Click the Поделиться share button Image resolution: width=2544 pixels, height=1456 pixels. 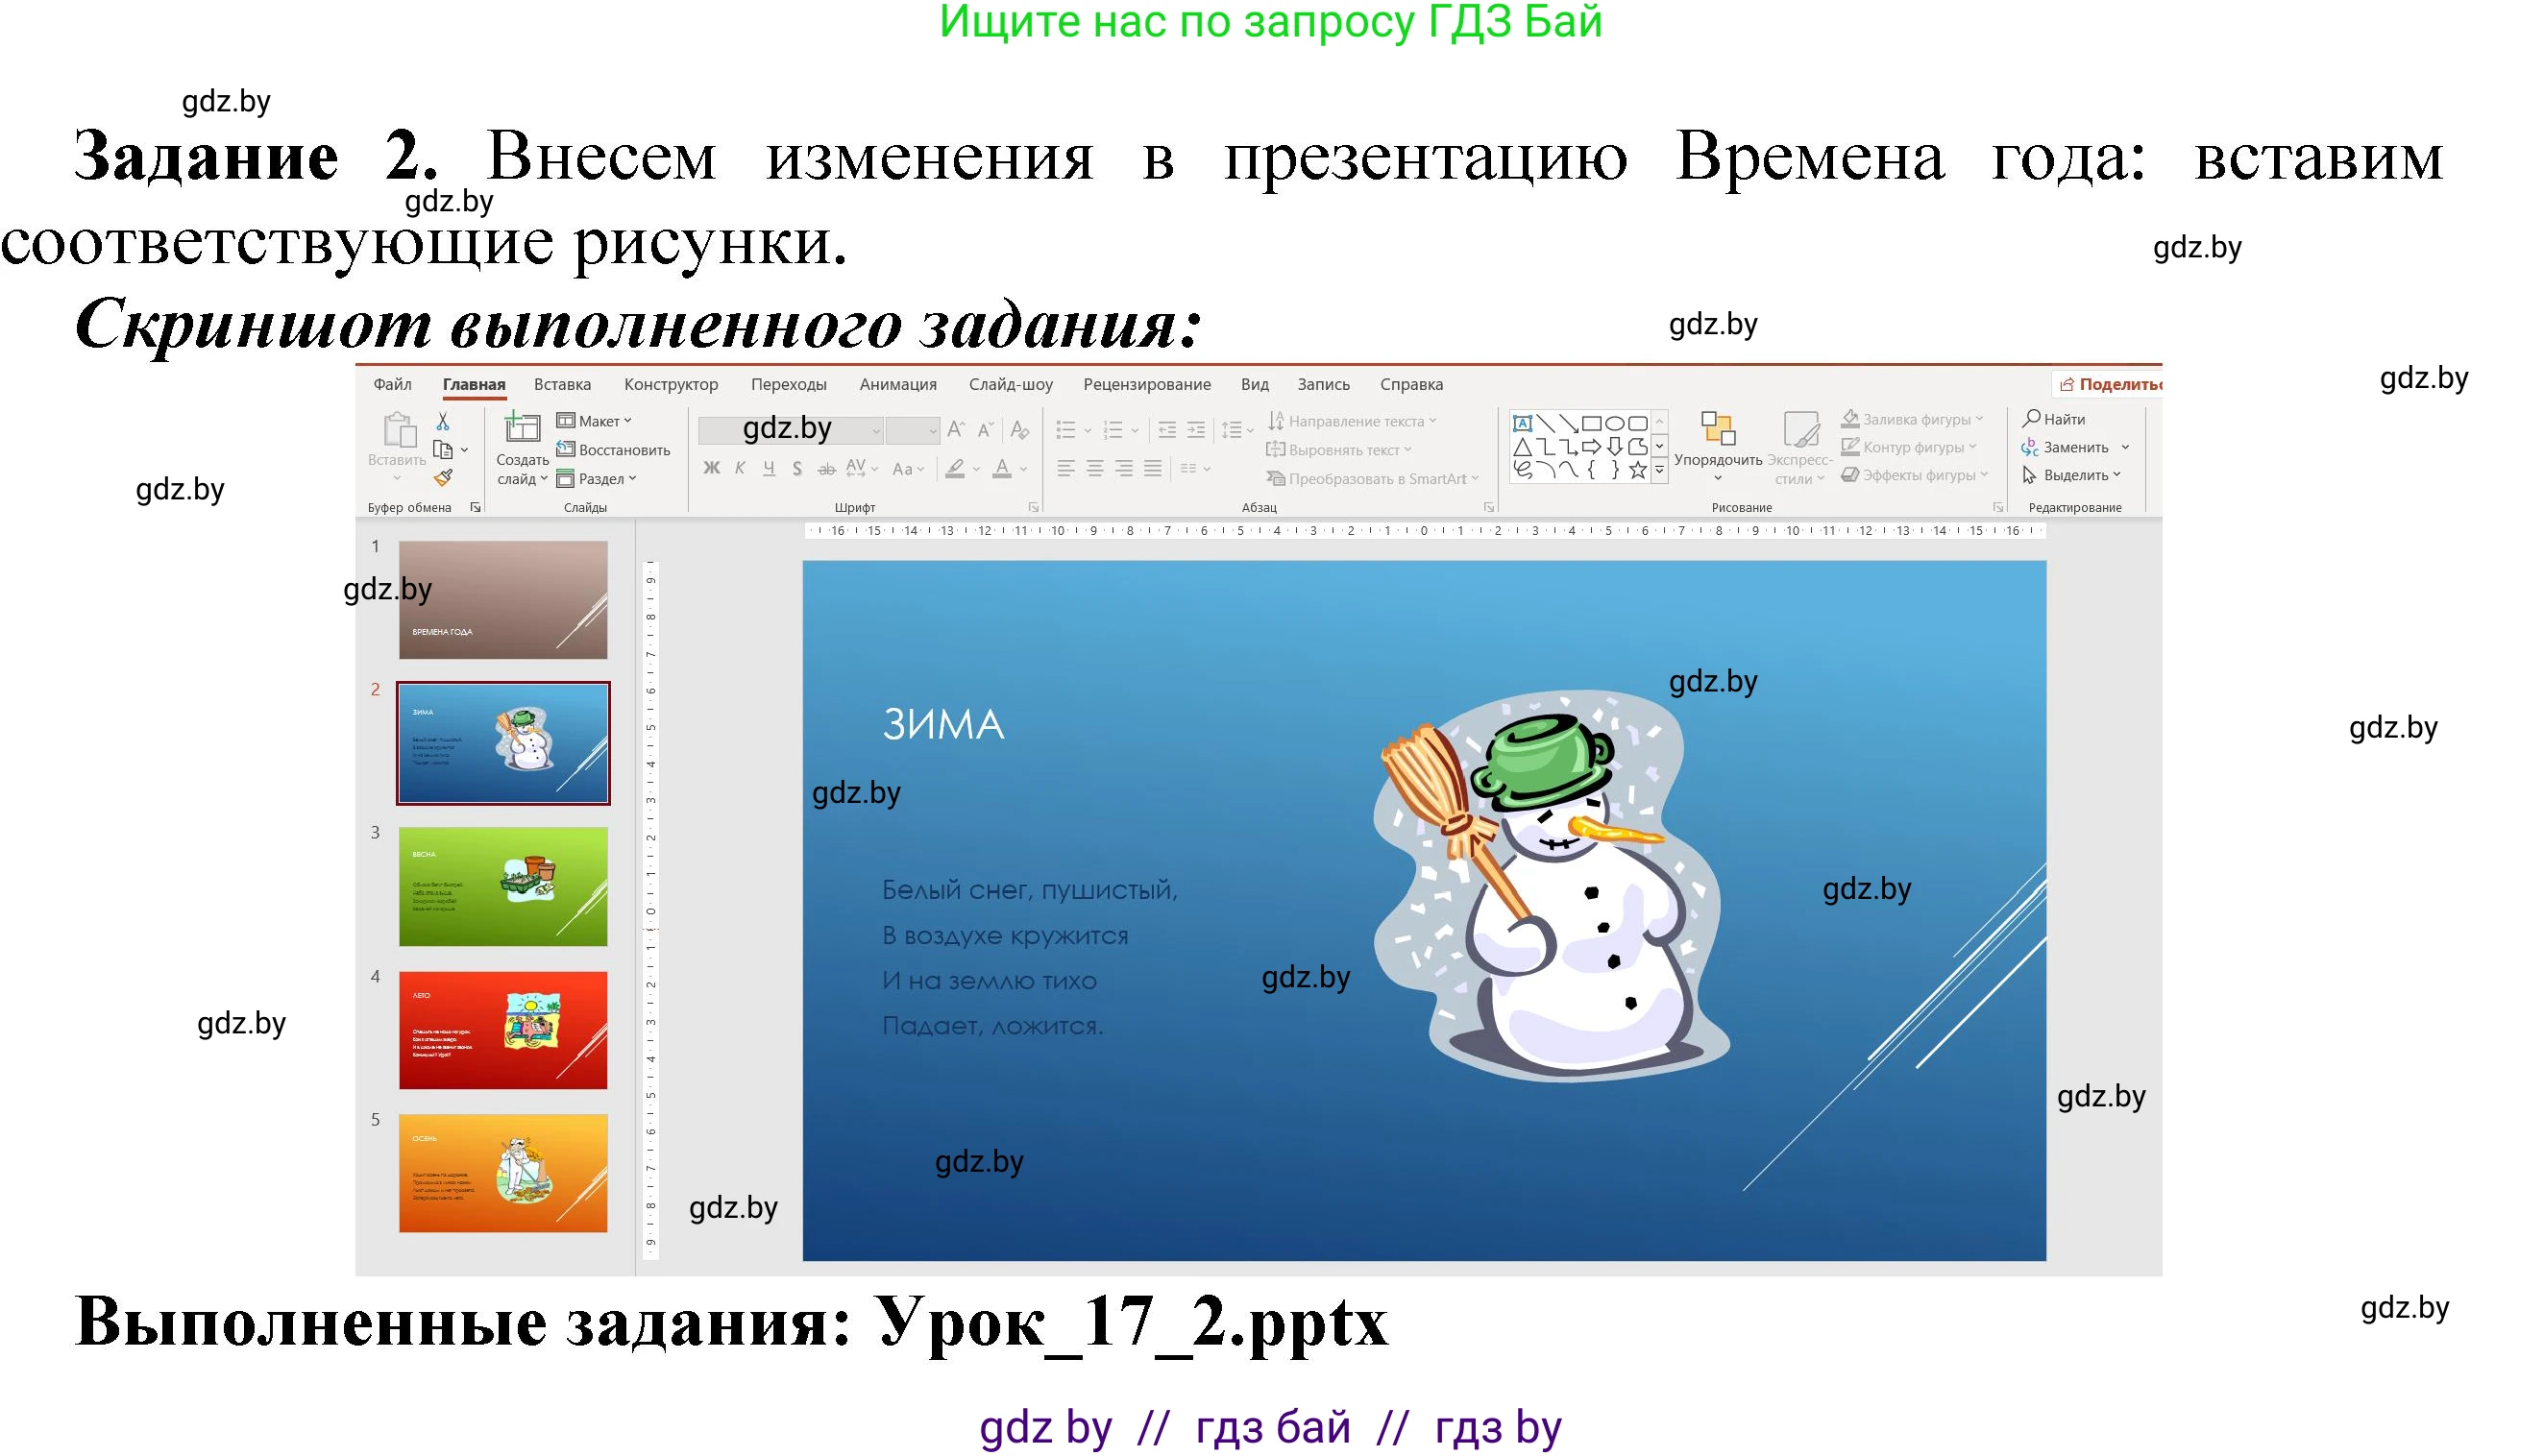2108,384
